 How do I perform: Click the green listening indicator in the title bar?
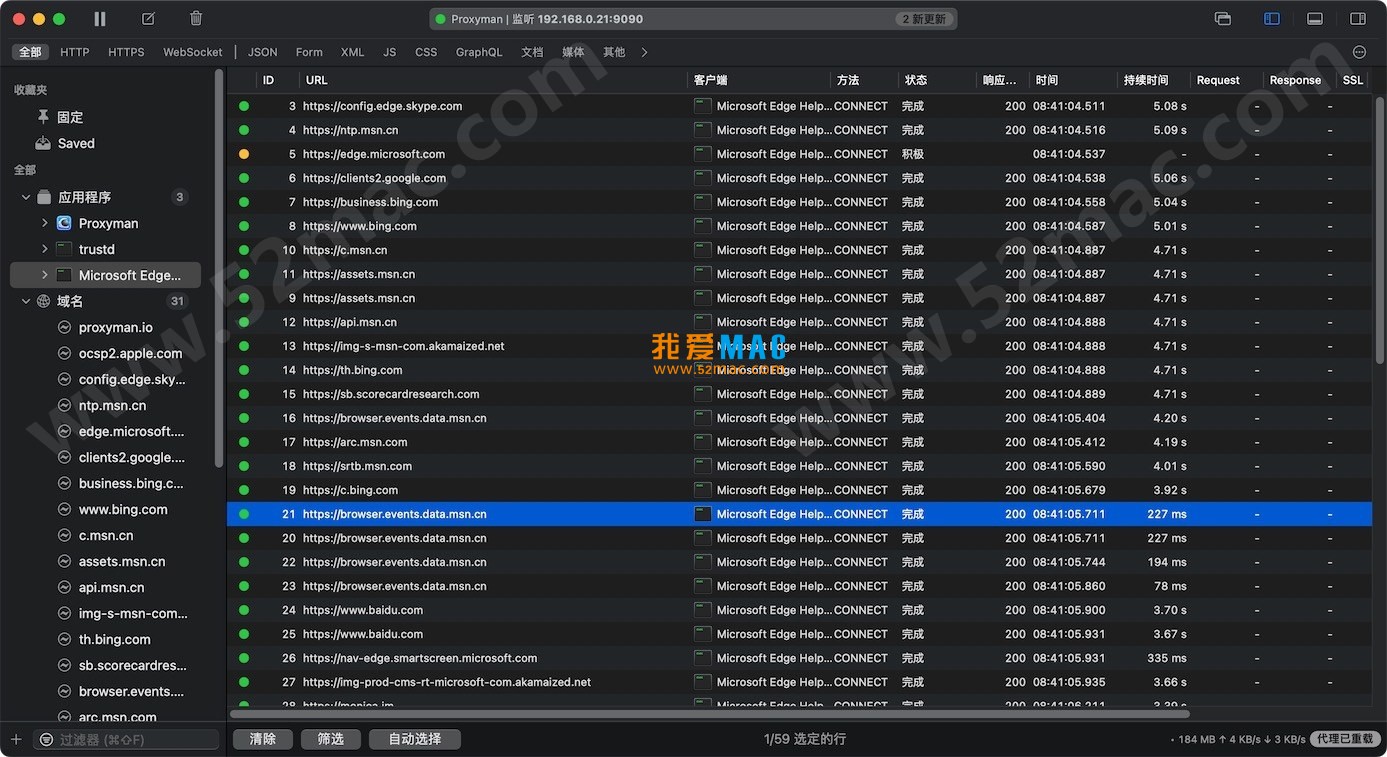441,19
